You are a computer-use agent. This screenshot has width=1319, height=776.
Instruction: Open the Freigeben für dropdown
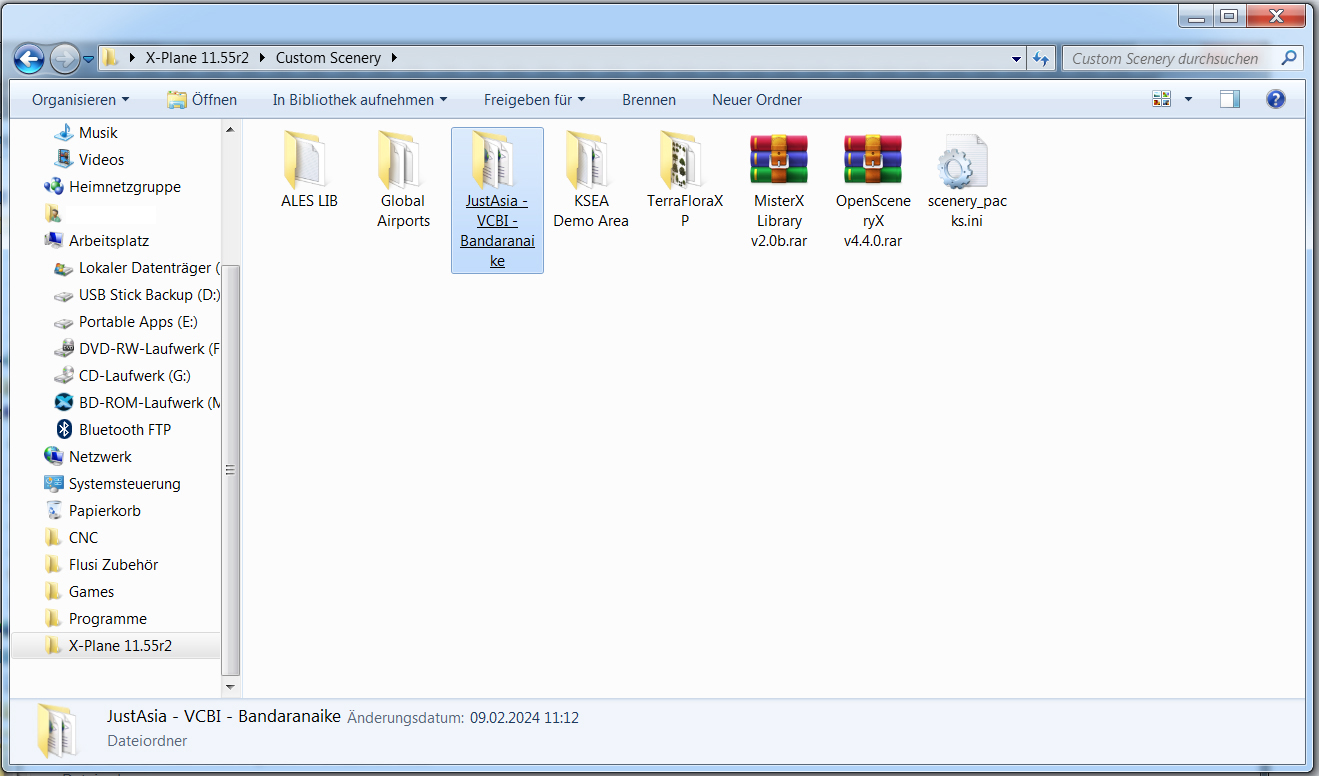pyautogui.click(x=534, y=100)
